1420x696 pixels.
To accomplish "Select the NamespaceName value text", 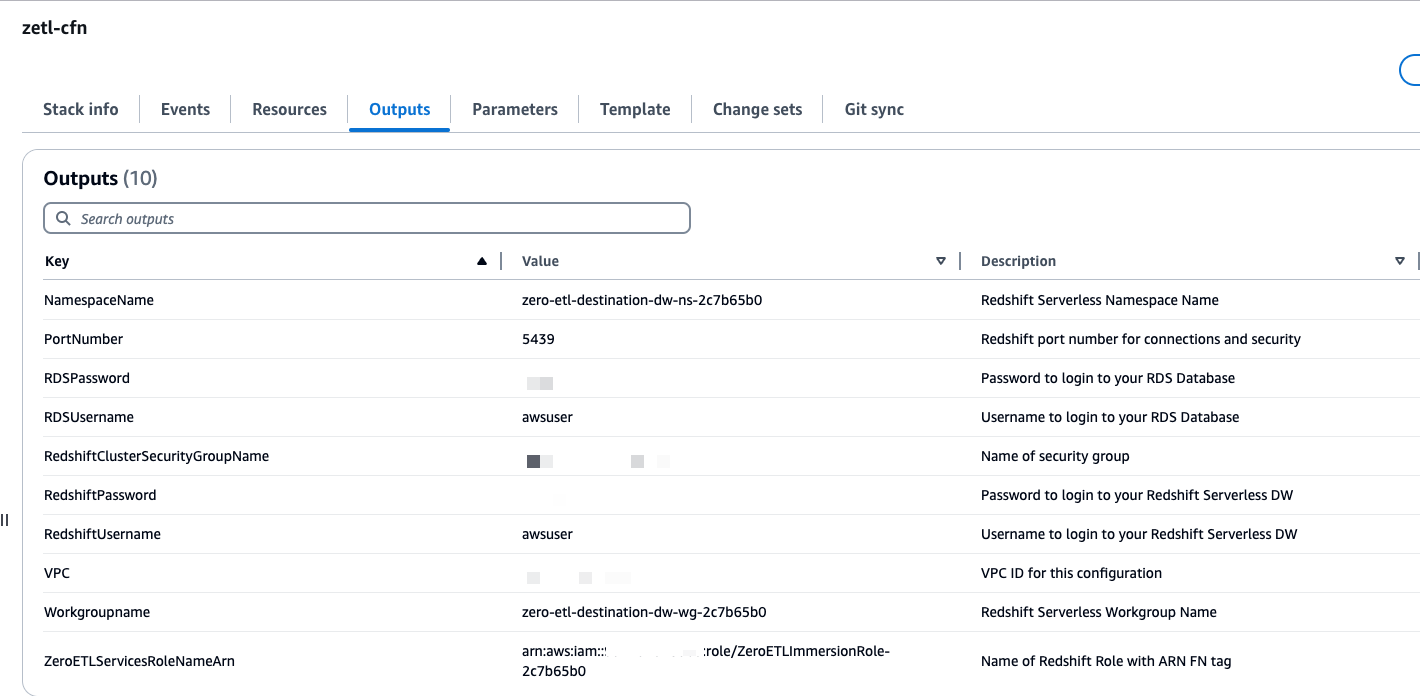I will [642, 300].
